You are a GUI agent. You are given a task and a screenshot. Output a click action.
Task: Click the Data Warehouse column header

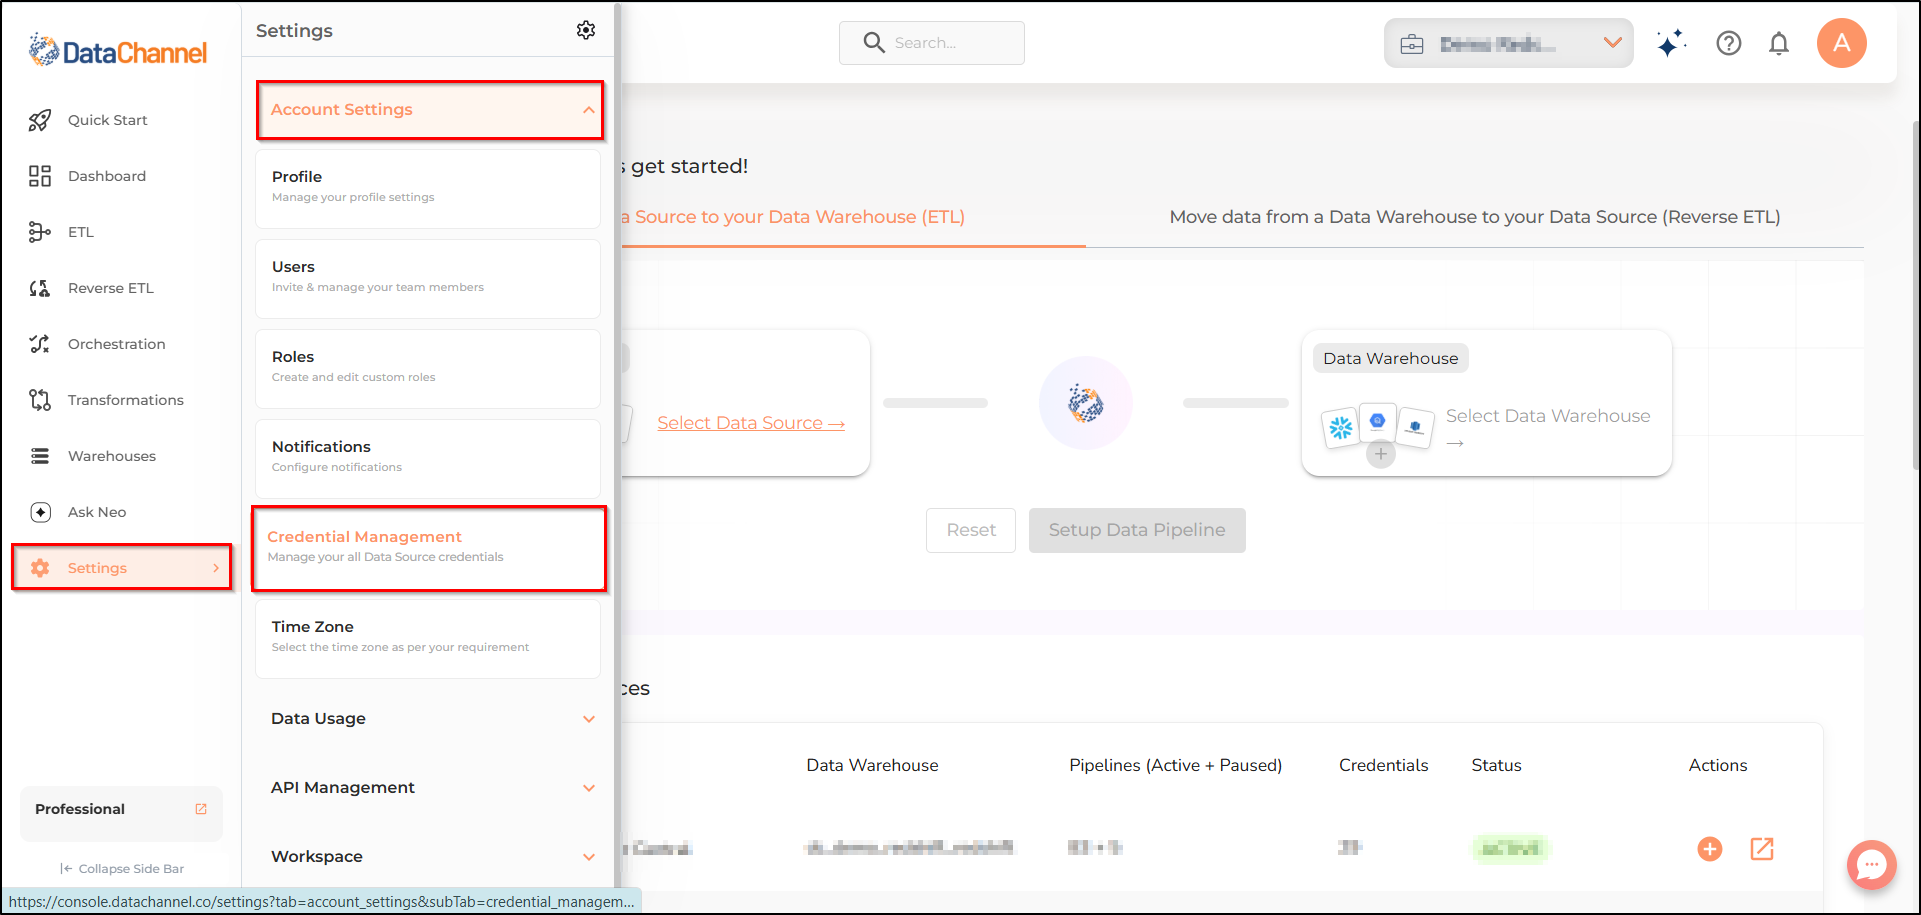pos(872,766)
